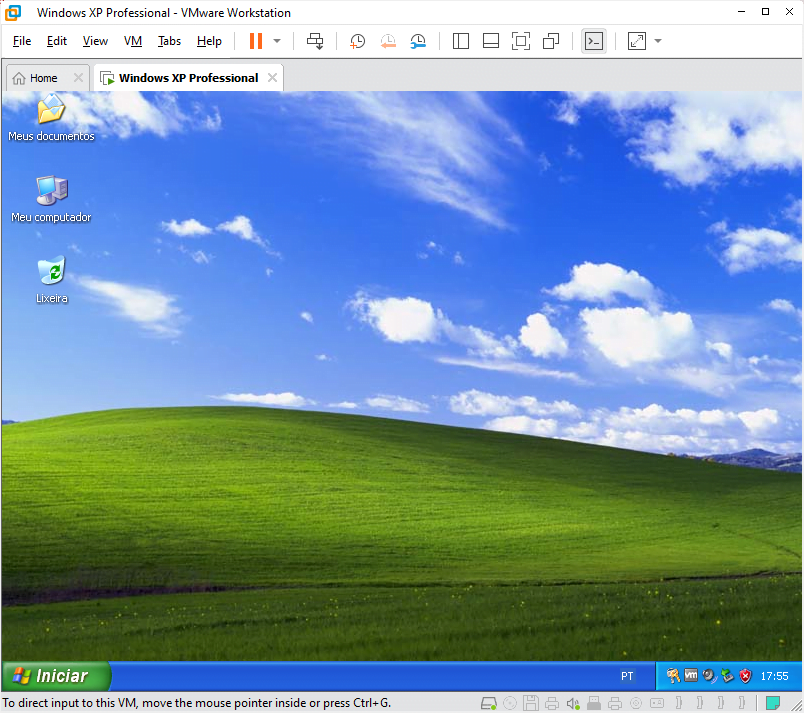Image resolution: width=804 pixels, height=713 pixels.
Task: Open the Snapshot Manager wrench-clock icon
Action: pos(418,41)
